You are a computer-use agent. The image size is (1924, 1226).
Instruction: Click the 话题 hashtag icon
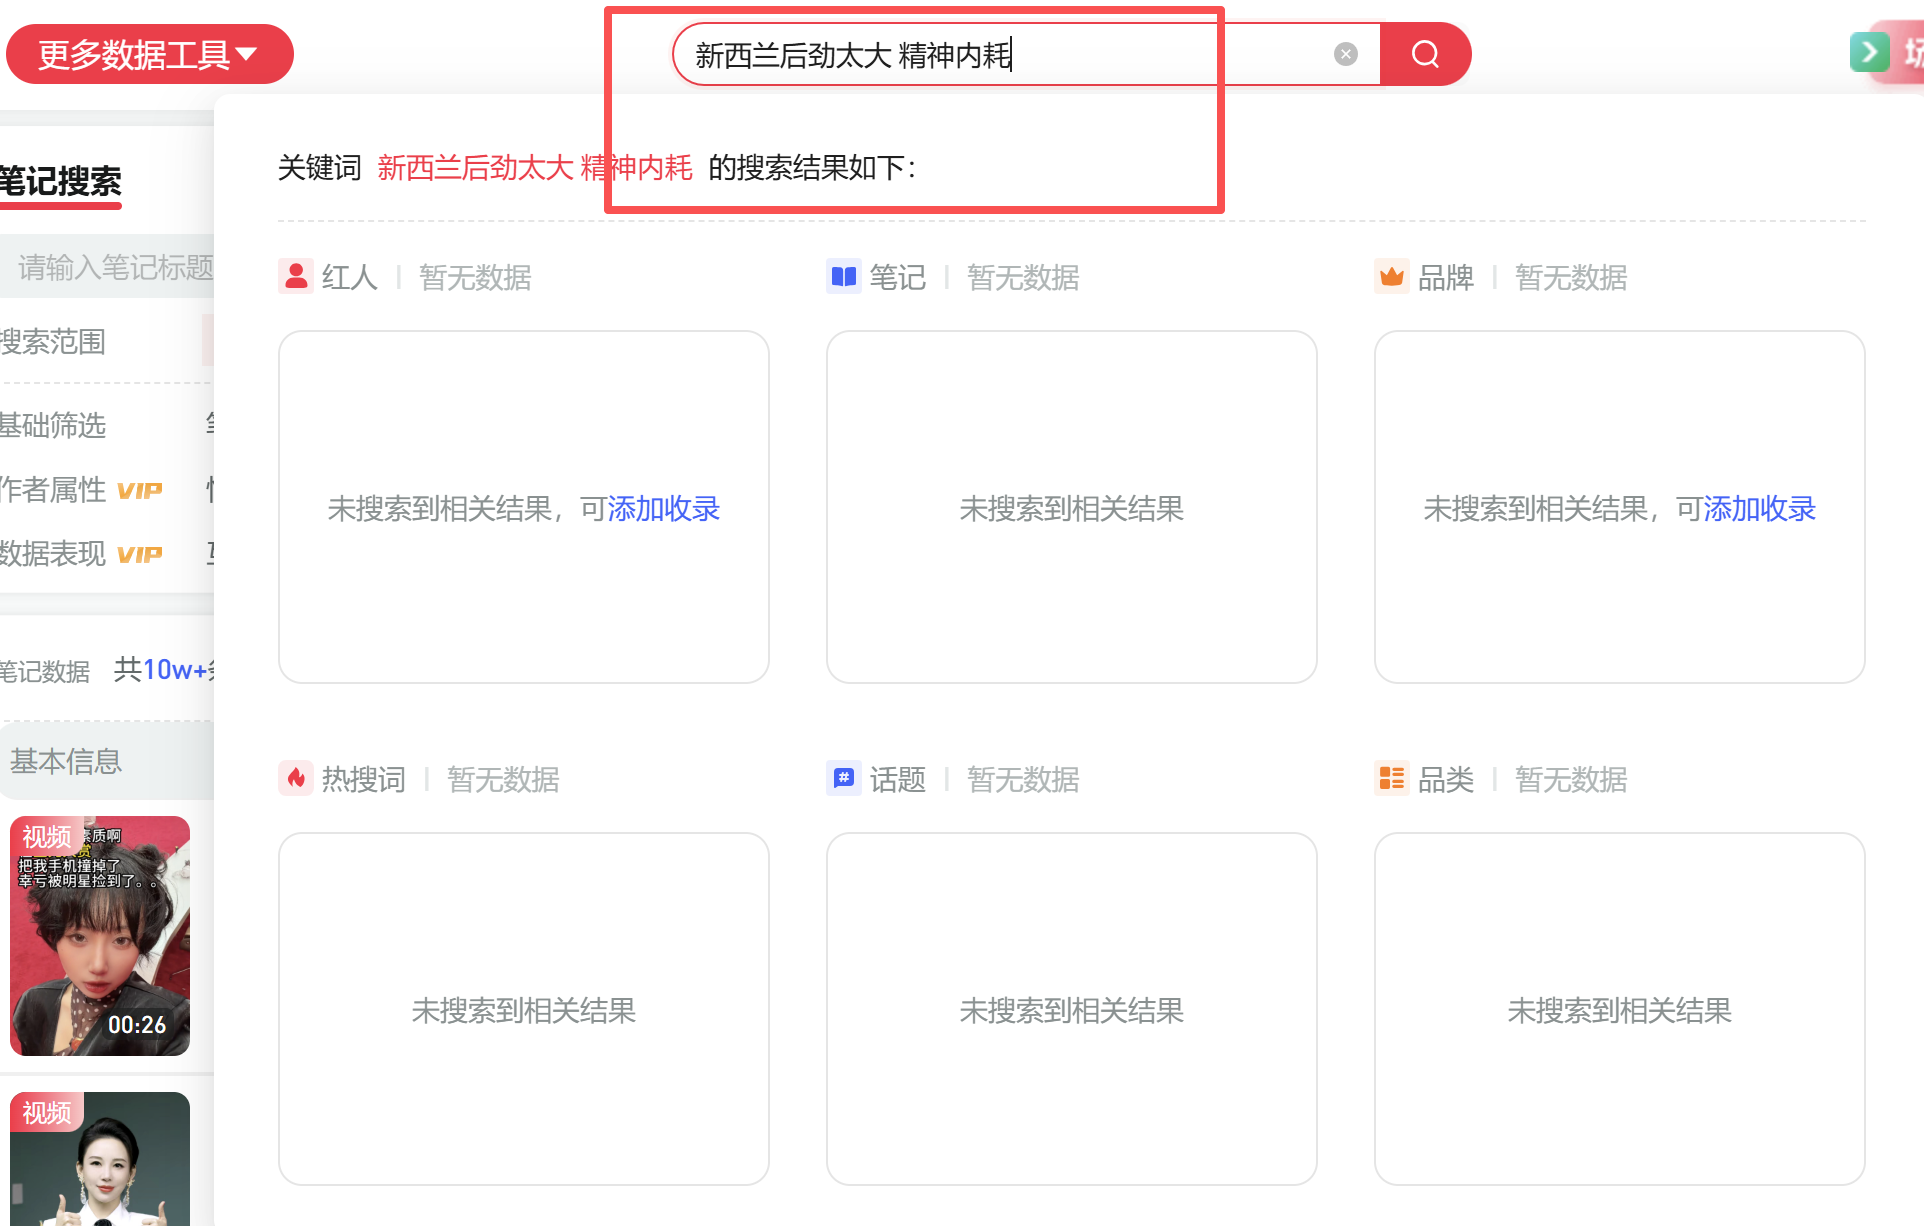tap(844, 778)
